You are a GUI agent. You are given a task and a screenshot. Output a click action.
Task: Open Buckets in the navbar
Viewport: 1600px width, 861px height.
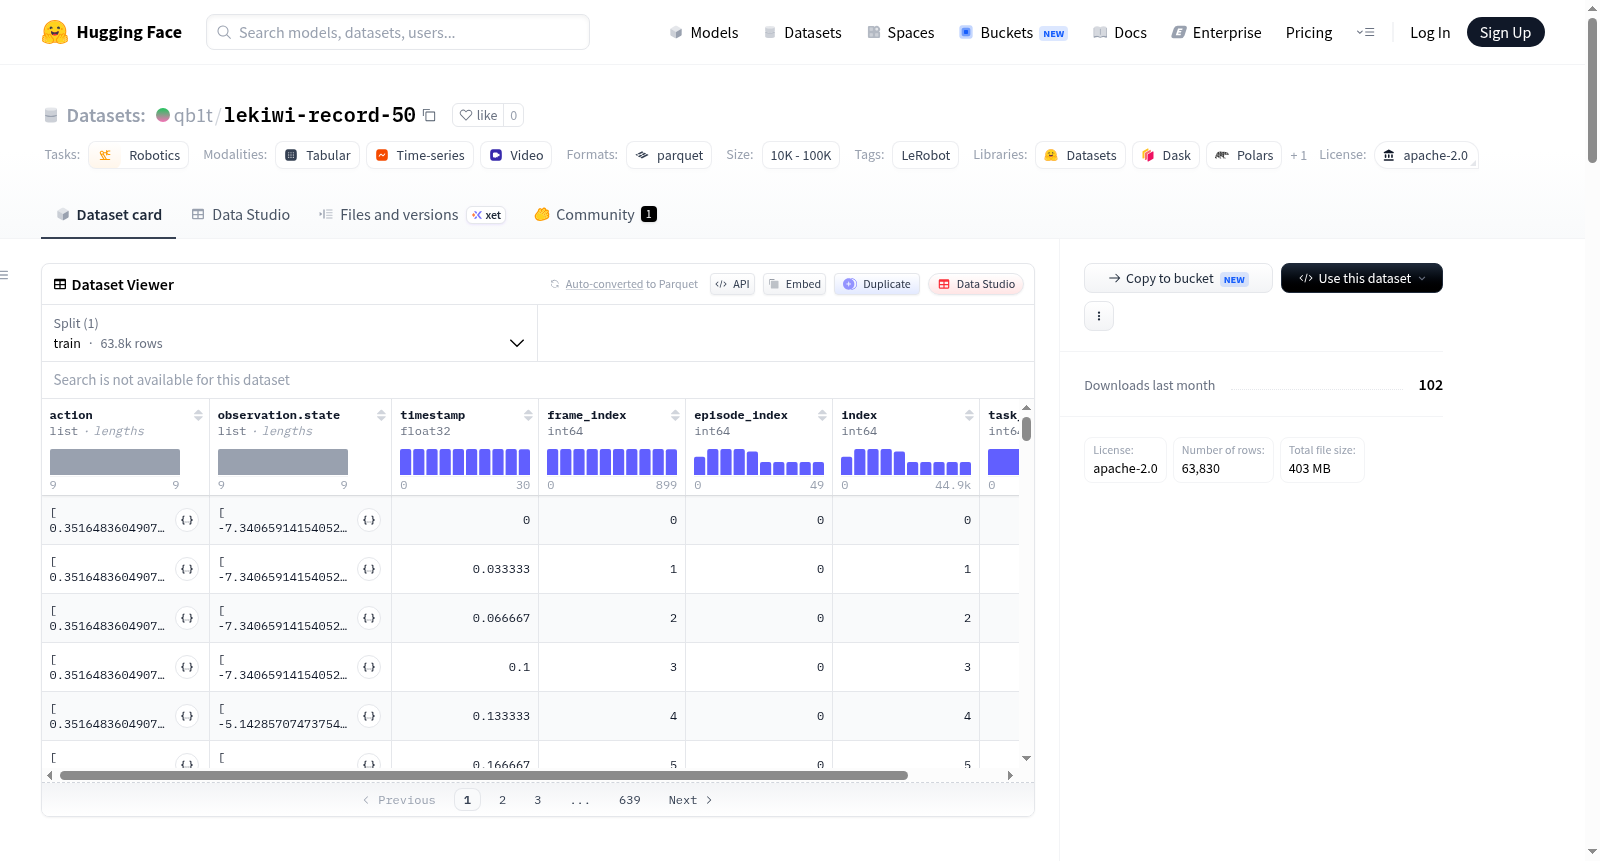[1012, 32]
